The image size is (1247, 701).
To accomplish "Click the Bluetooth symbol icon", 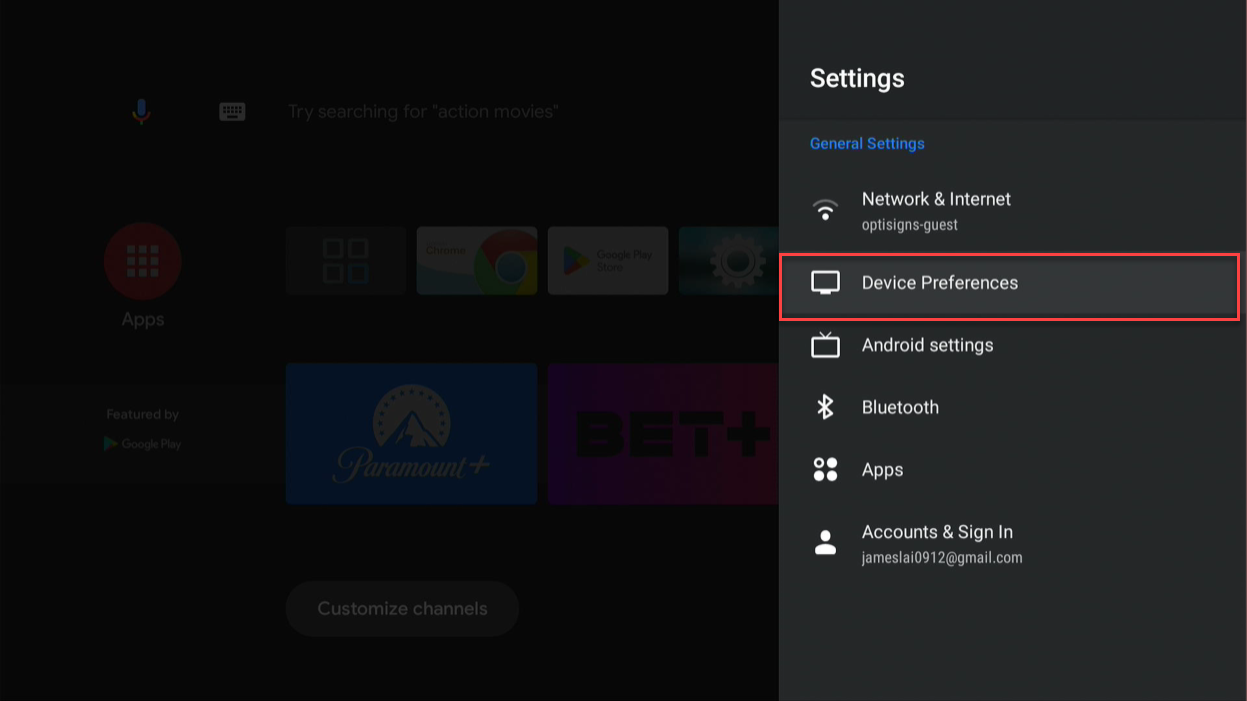I will [x=825, y=407].
